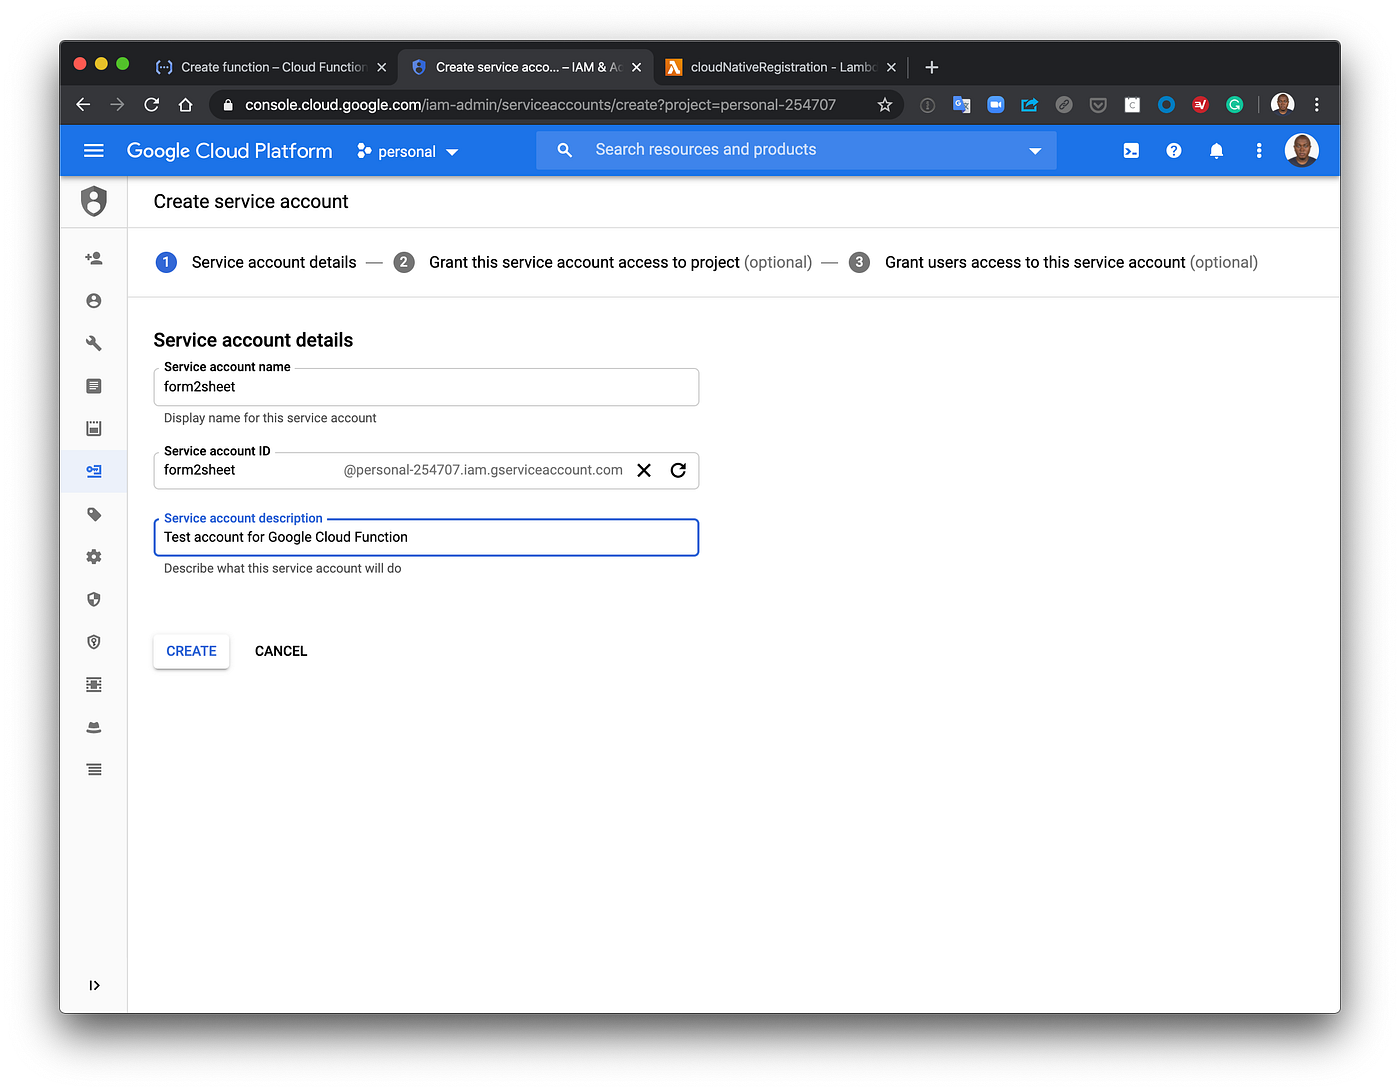The width and height of the screenshot is (1400, 1092).
Task: Regenerate the service account ID with refresh icon
Action: (678, 470)
